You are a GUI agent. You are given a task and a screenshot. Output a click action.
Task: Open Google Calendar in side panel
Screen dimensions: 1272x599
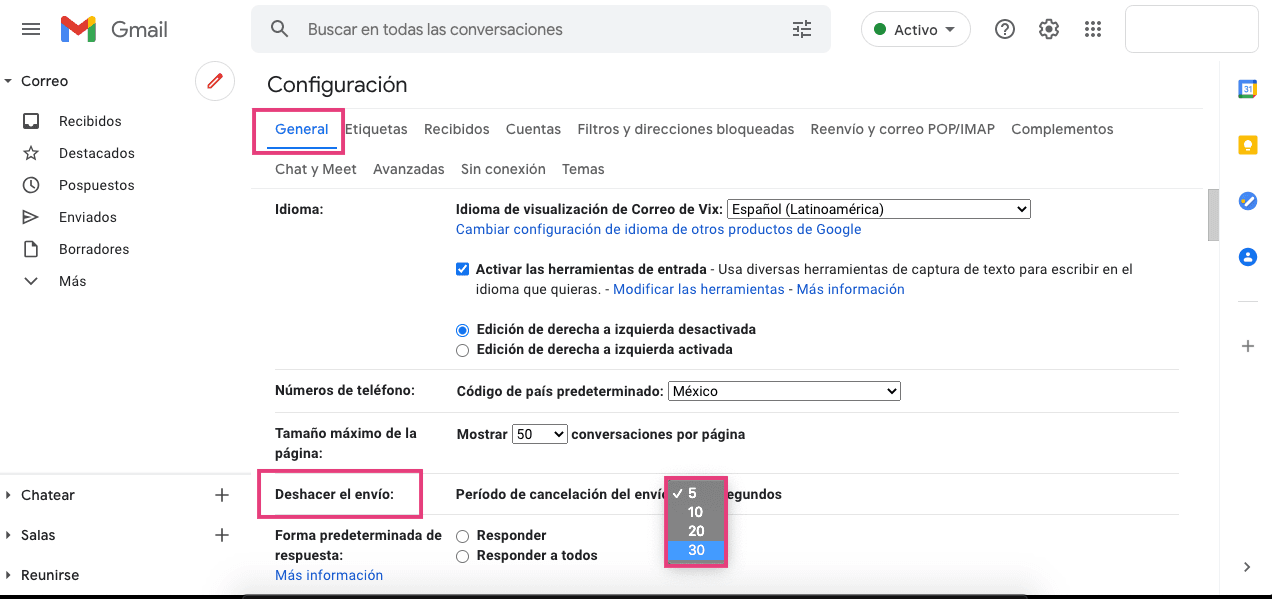pyautogui.click(x=1247, y=89)
